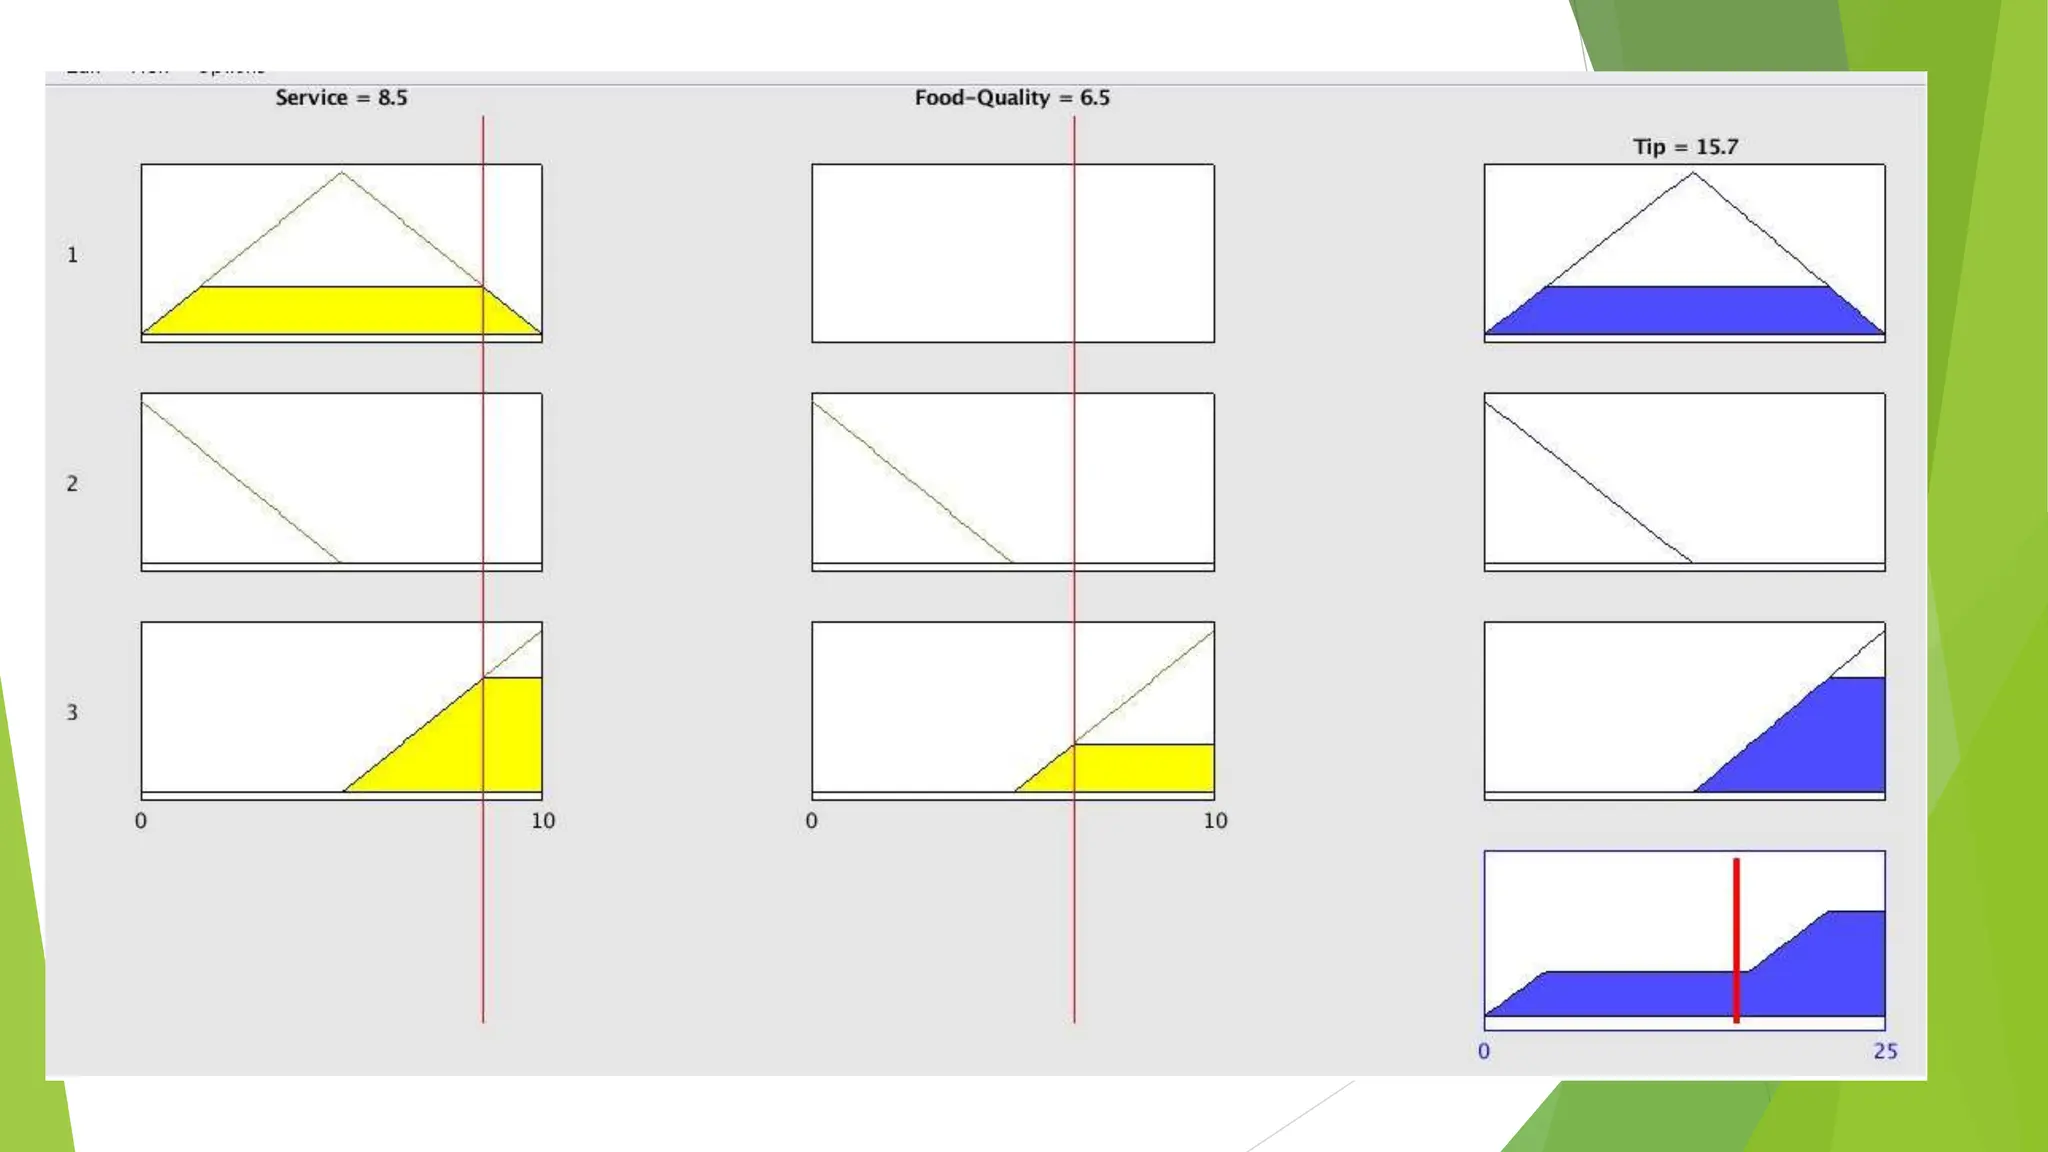Click rule number 3 label

tap(72, 713)
